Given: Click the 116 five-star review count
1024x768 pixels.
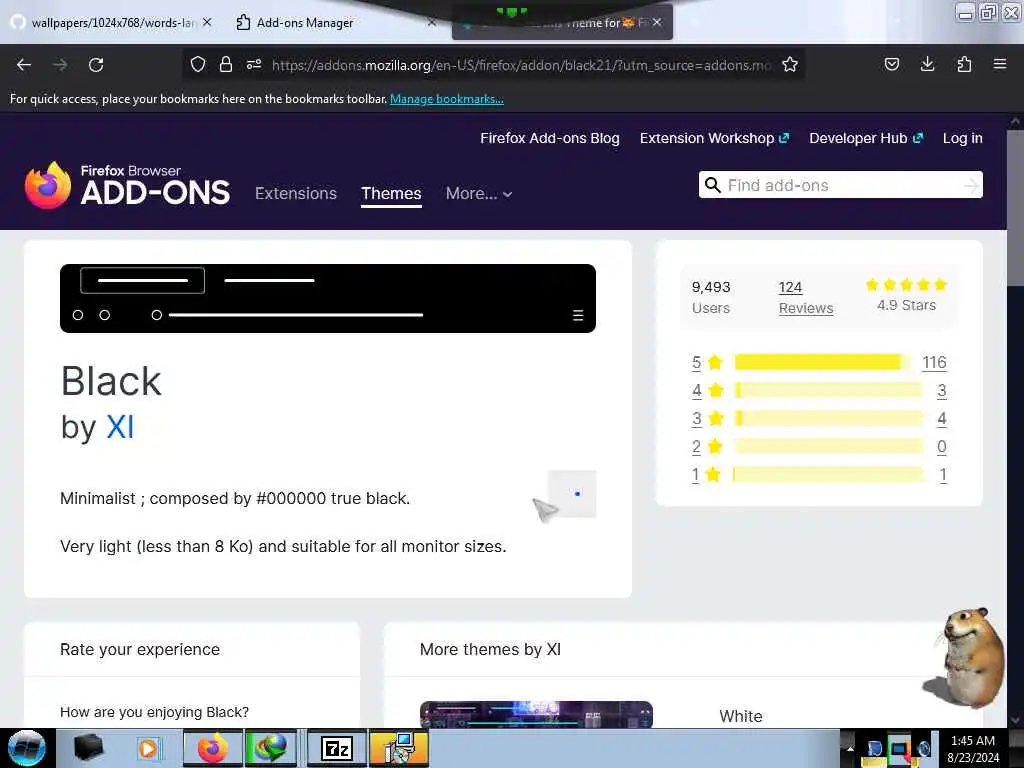Looking at the screenshot, I should 935,362.
